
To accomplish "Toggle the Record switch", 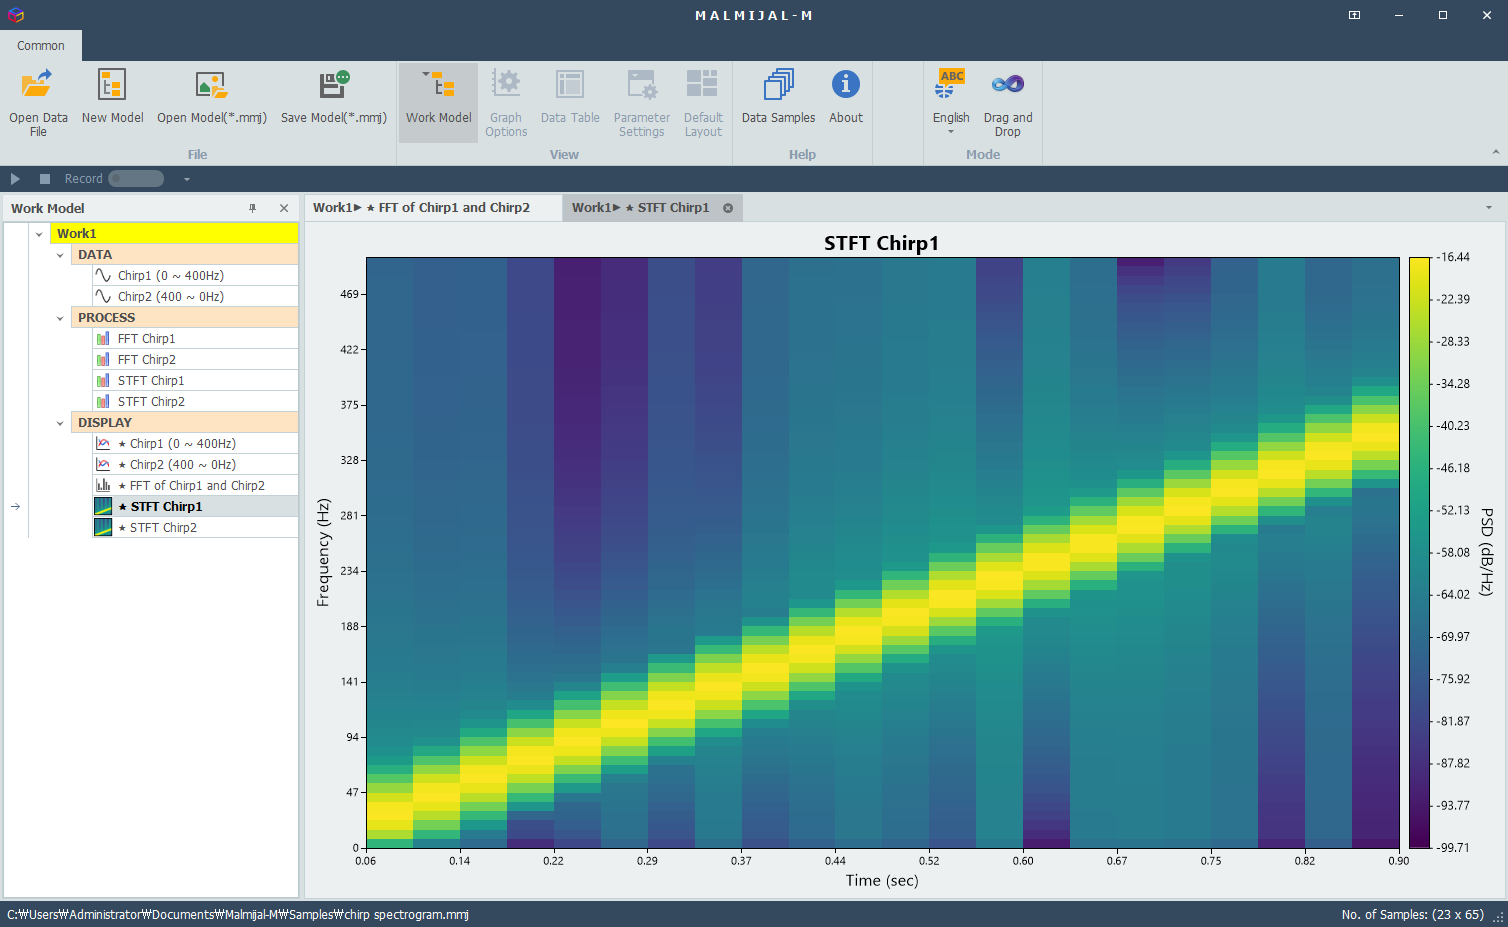I will point(136,179).
